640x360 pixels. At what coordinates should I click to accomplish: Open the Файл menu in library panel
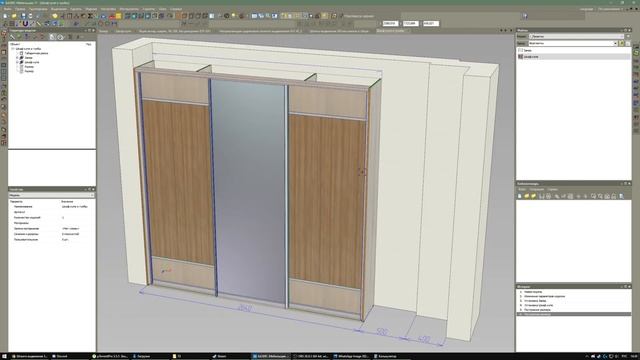click(522, 189)
